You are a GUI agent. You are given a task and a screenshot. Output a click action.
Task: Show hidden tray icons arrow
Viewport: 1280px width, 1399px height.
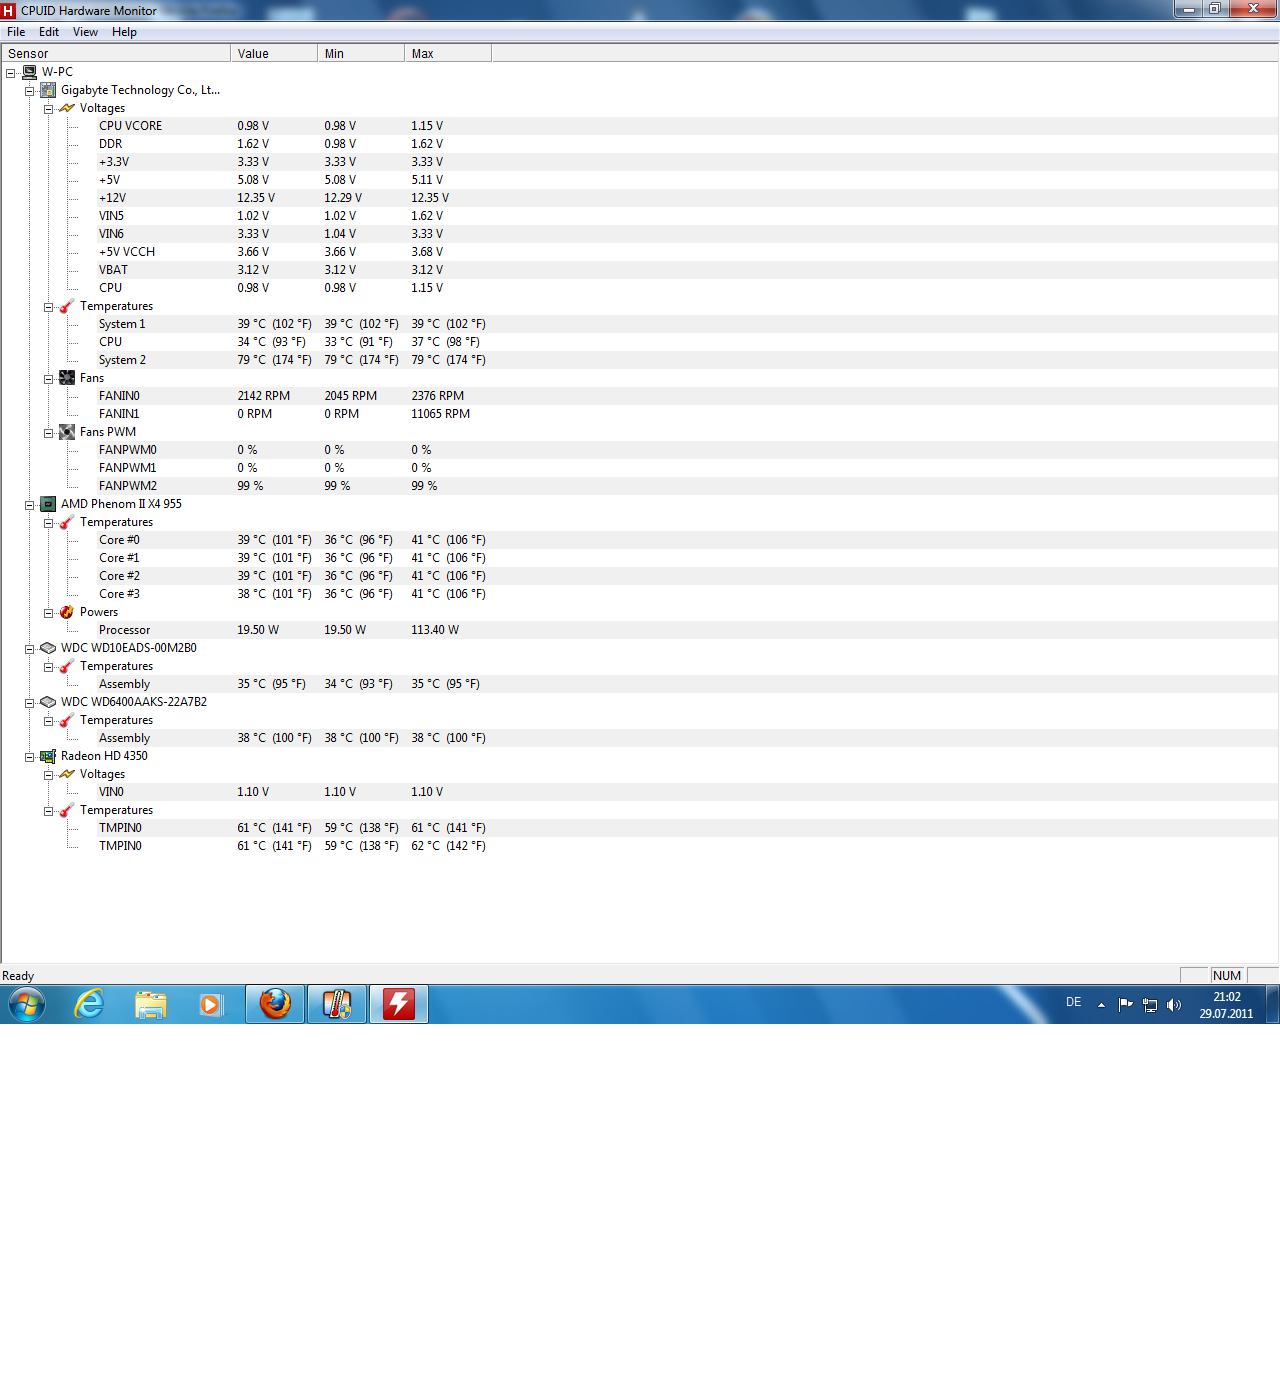[1101, 1005]
